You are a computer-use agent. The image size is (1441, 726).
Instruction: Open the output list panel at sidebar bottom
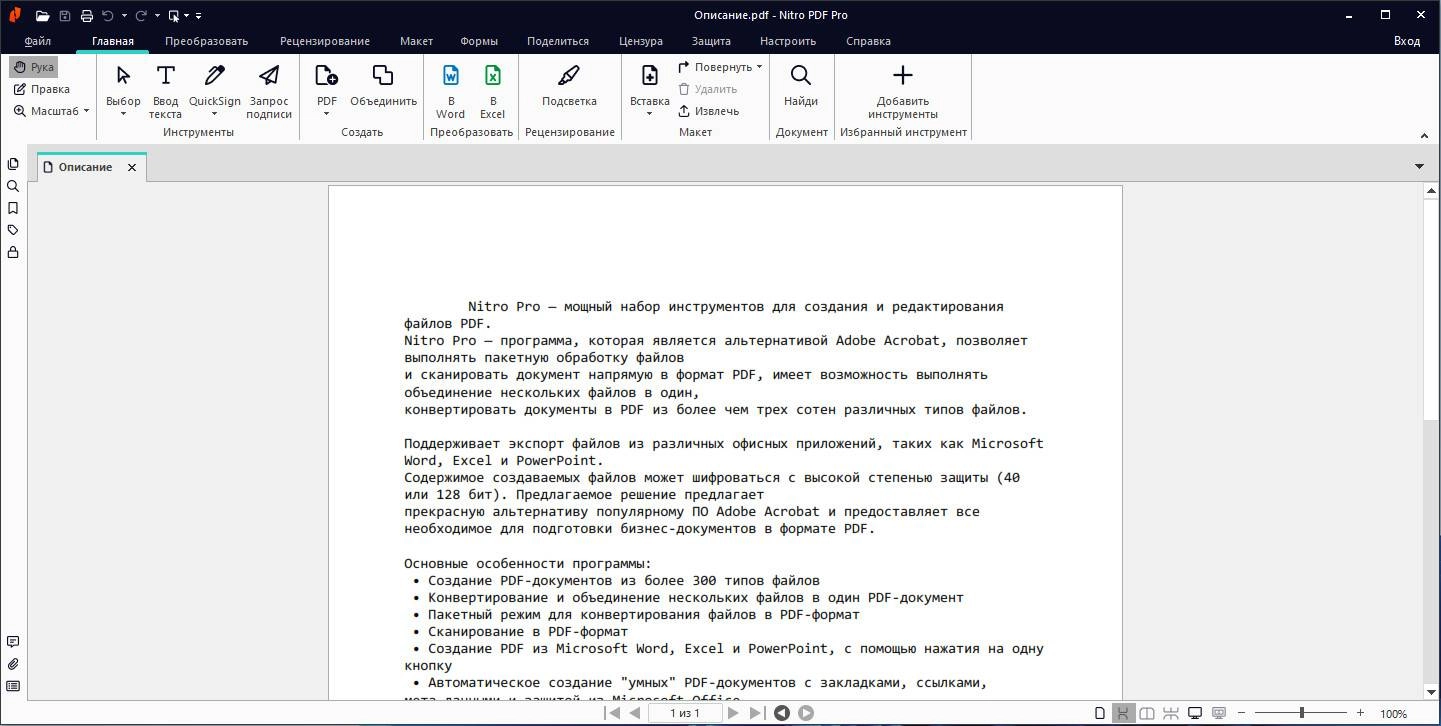(13, 686)
